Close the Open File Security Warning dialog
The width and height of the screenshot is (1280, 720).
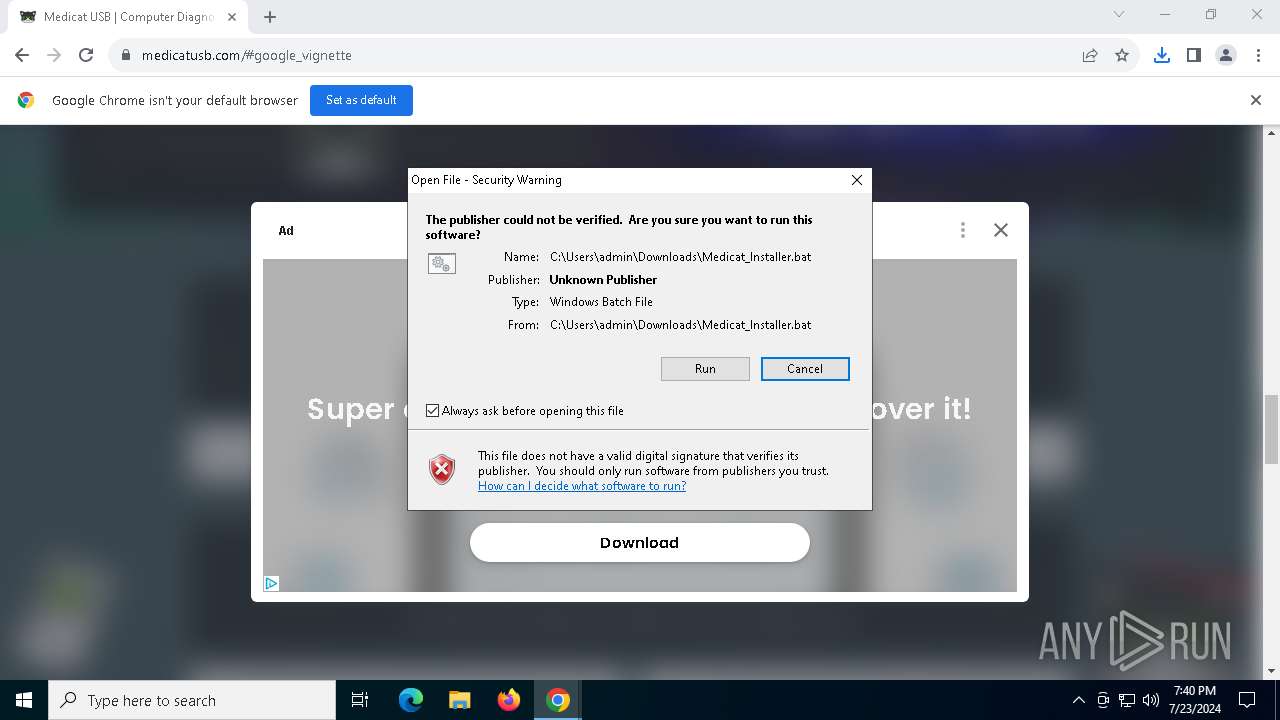tap(857, 180)
